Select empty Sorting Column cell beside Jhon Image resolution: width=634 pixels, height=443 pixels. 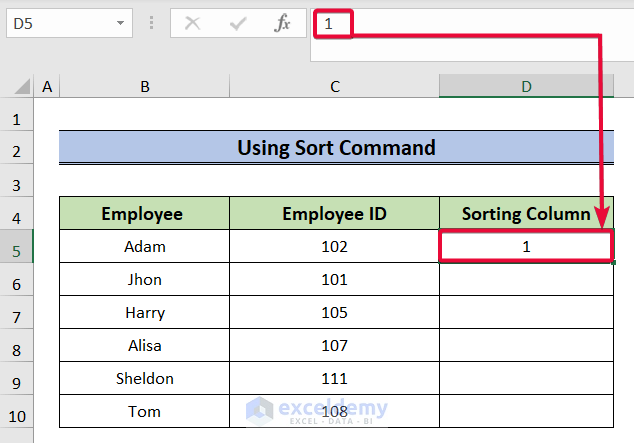pos(526,279)
